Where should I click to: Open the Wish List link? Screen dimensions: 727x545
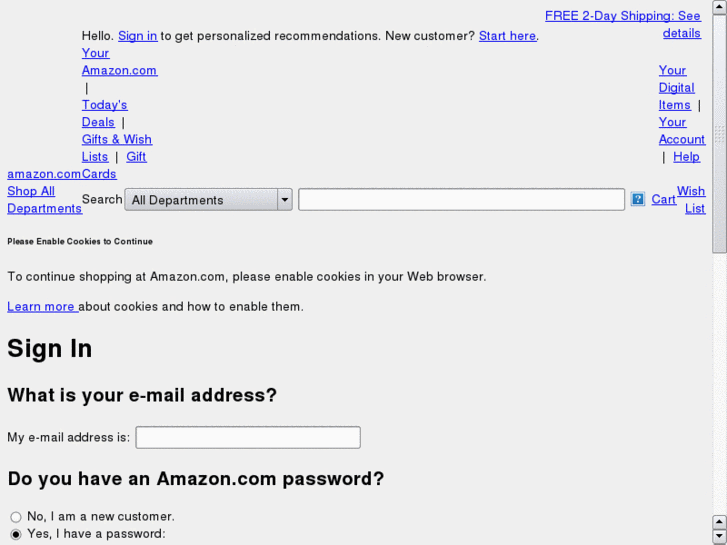tap(691, 199)
